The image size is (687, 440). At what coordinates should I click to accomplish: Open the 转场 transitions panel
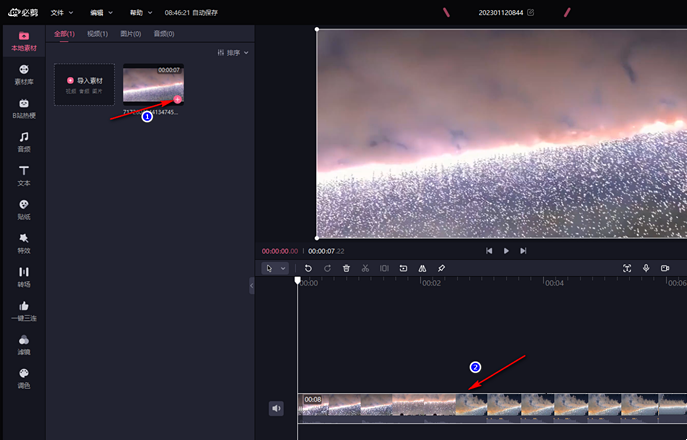coord(24,277)
